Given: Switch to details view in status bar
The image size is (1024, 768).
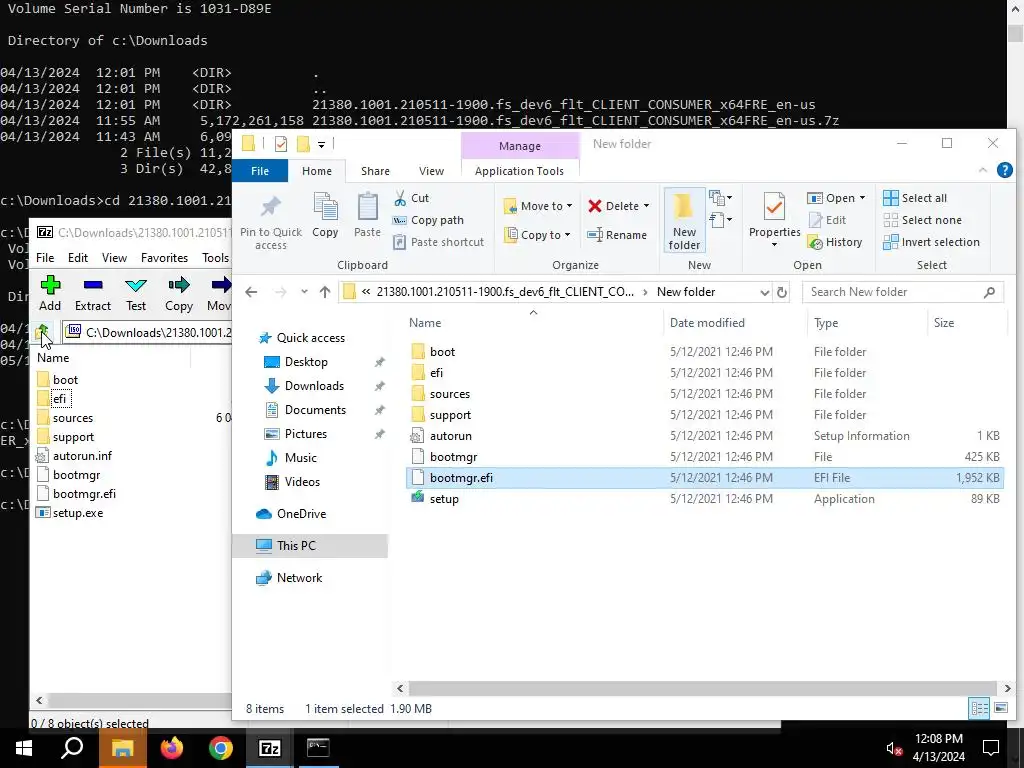Looking at the screenshot, I should pyautogui.click(x=979, y=708).
